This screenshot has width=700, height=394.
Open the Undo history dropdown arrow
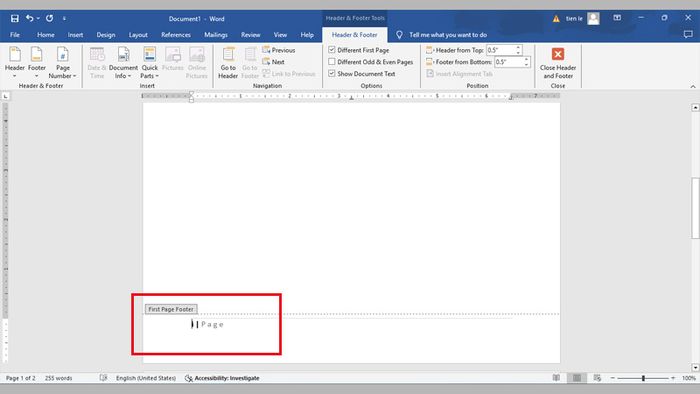coord(38,18)
